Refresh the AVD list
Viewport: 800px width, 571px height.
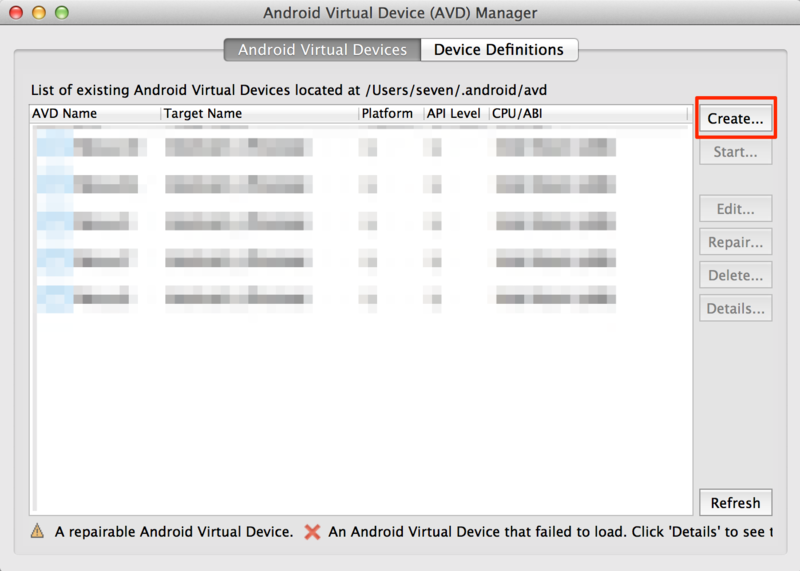pos(735,503)
